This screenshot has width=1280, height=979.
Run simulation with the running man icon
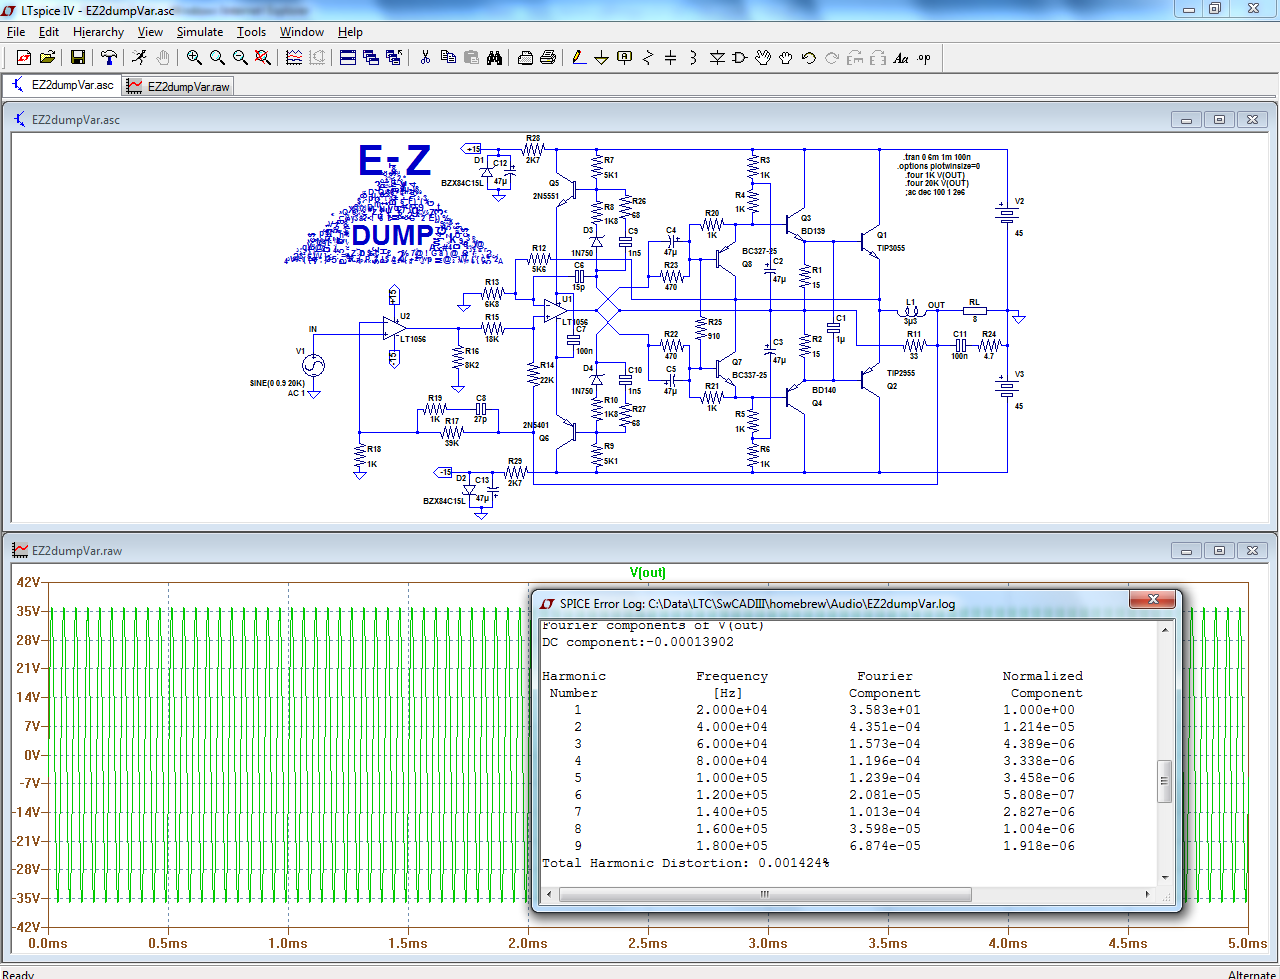point(140,58)
